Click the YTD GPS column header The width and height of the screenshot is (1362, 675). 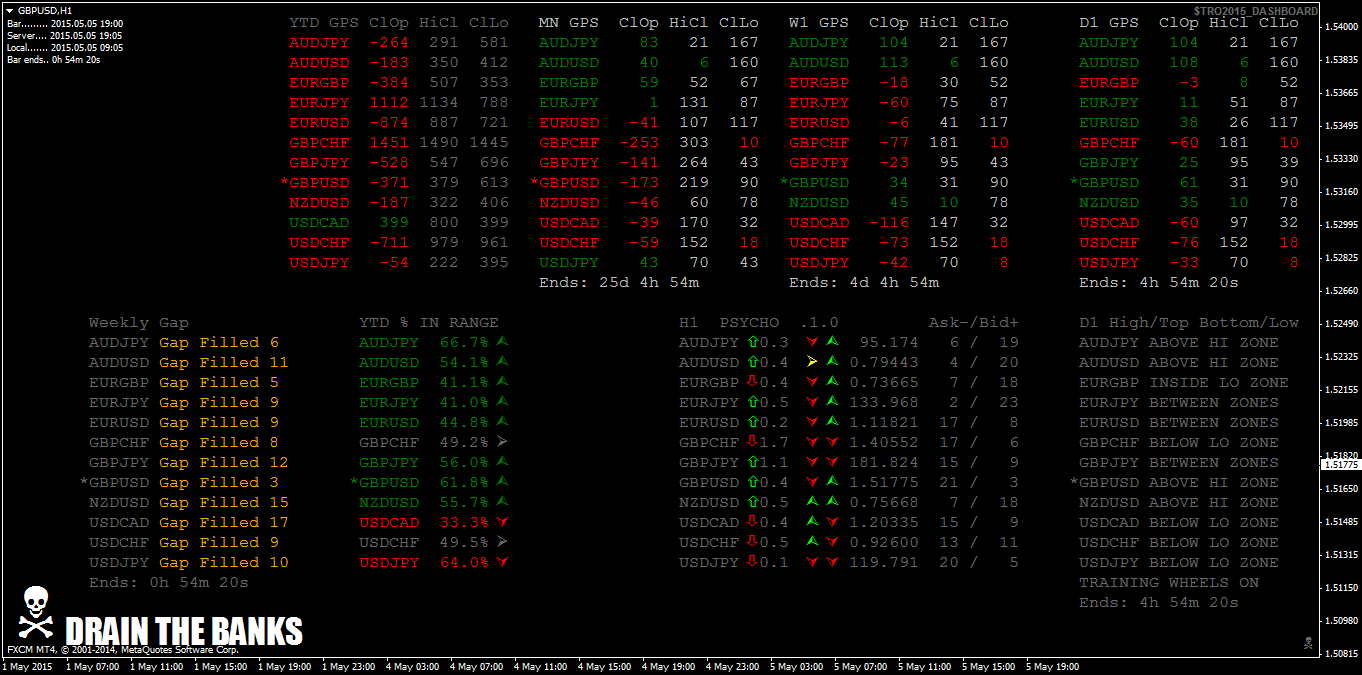324,22
